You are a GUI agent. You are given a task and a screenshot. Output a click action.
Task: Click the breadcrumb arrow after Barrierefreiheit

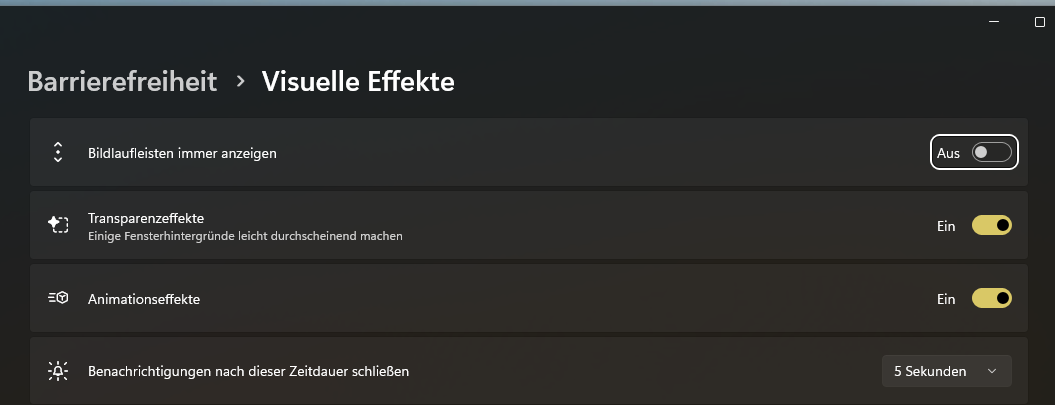[x=240, y=81]
